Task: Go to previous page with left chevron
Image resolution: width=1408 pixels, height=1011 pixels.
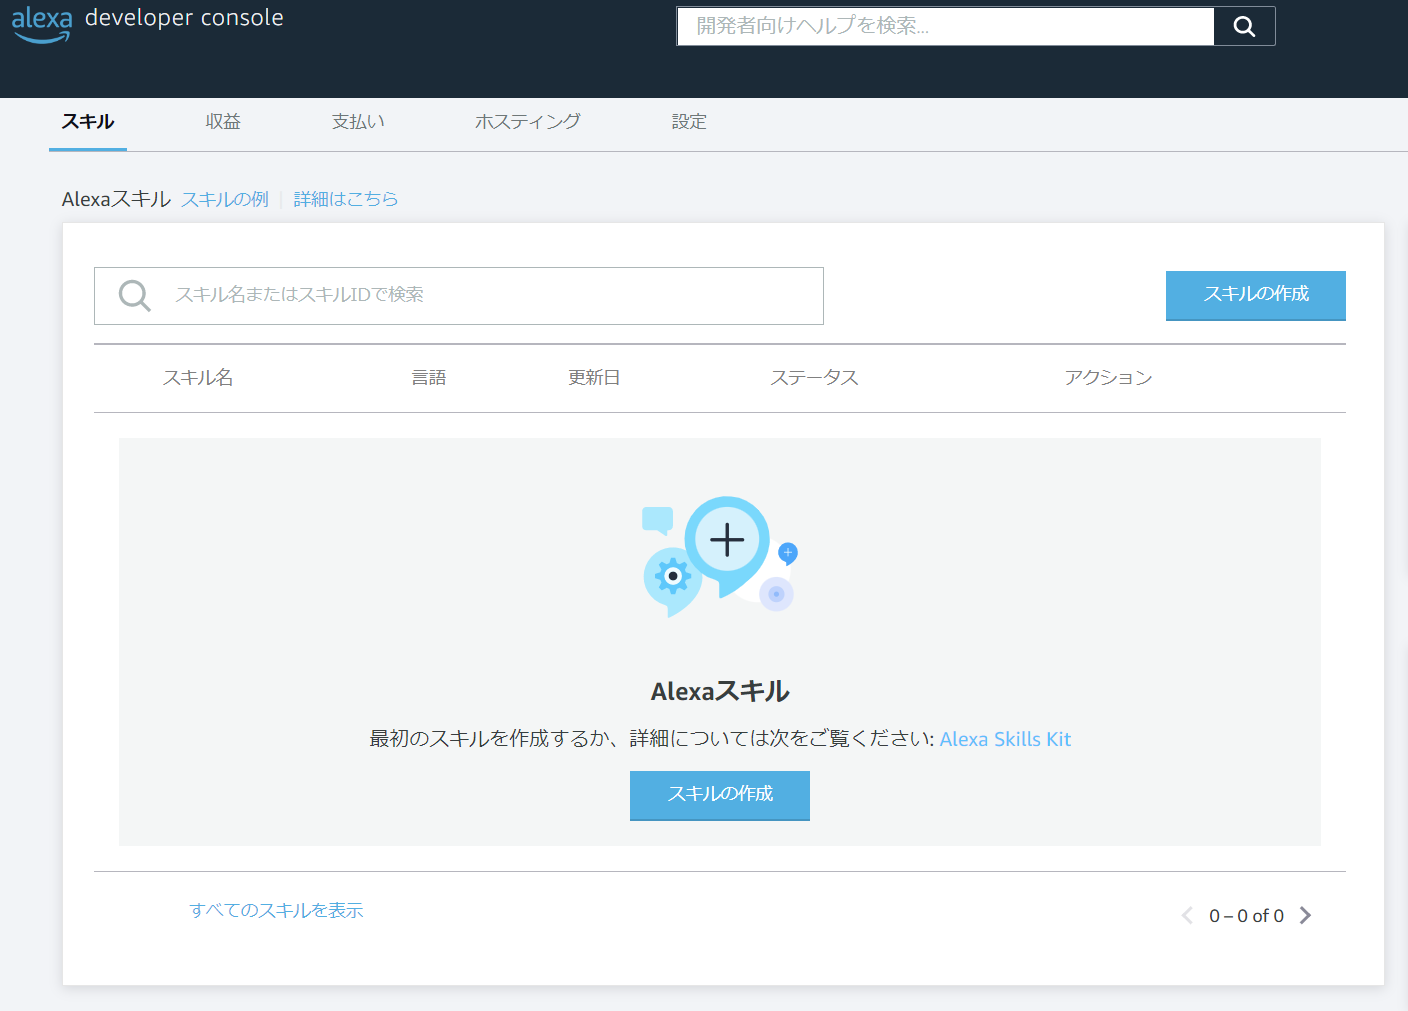Action: [x=1187, y=915]
